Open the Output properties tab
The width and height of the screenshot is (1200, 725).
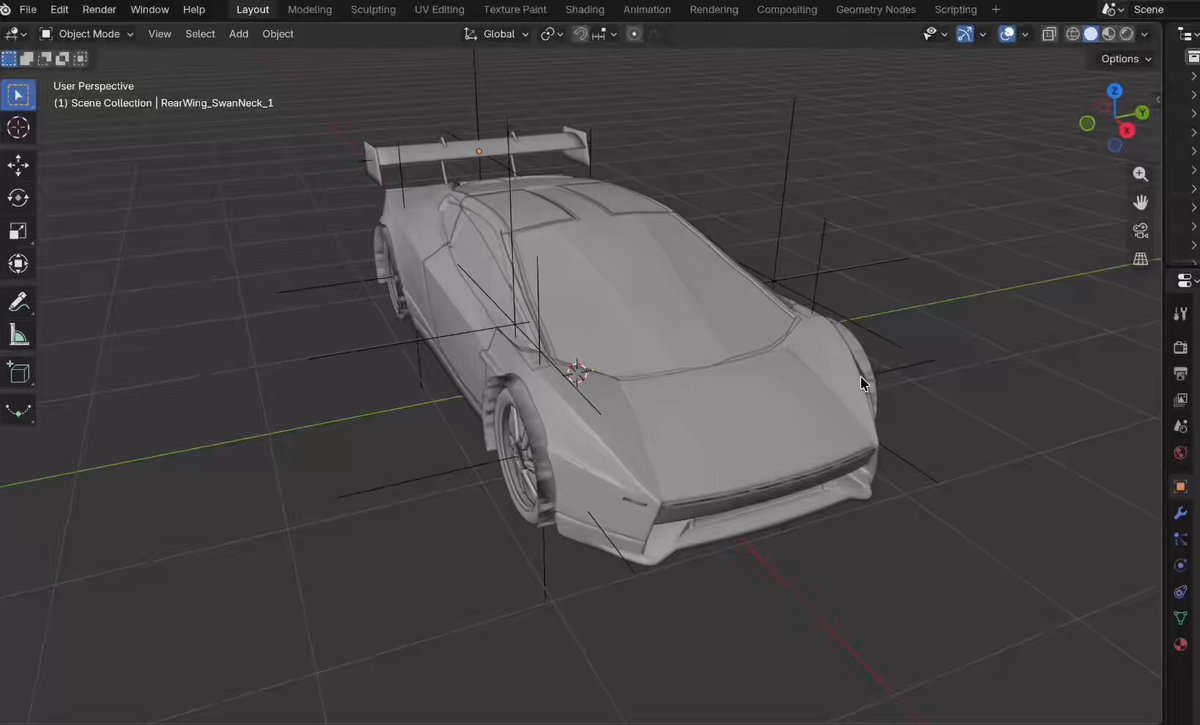tap(1181, 374)
